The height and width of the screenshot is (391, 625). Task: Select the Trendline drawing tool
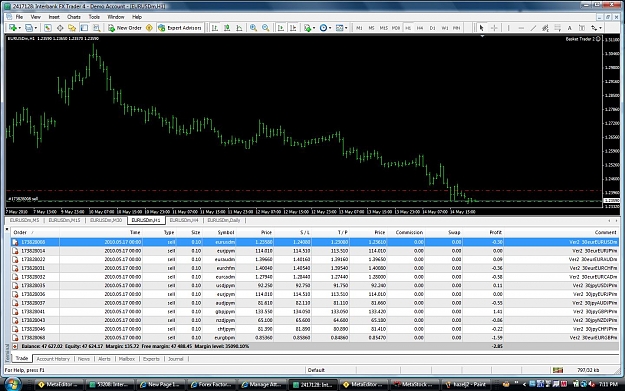click(x=533, y=28)
